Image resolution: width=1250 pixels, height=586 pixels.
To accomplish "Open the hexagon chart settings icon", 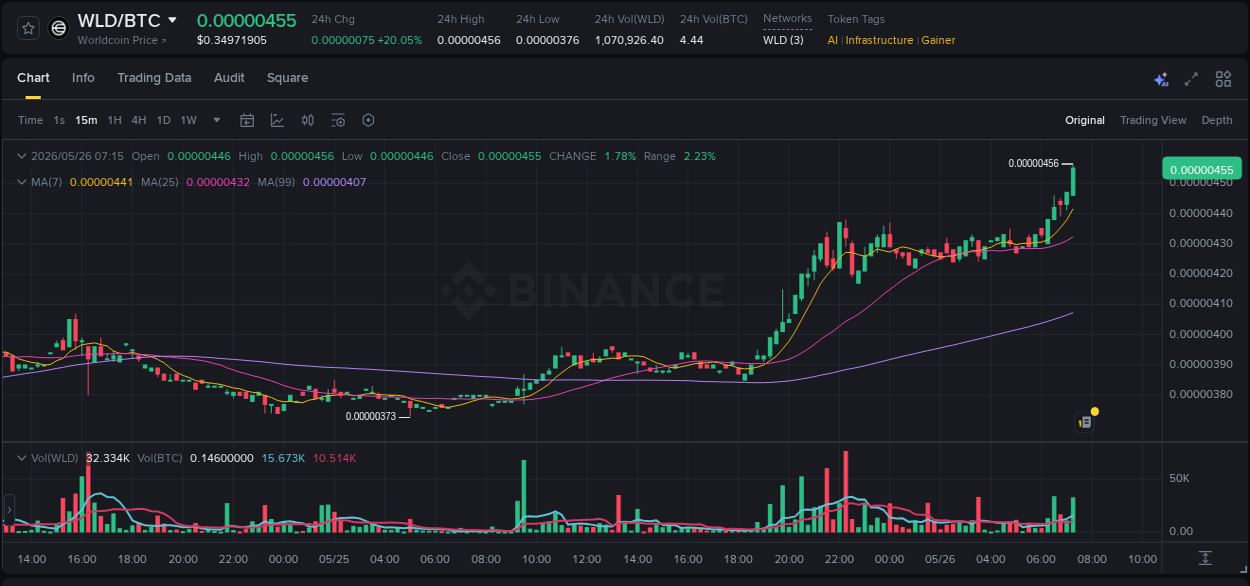I will pyautogui.click(x=368, y=120).
